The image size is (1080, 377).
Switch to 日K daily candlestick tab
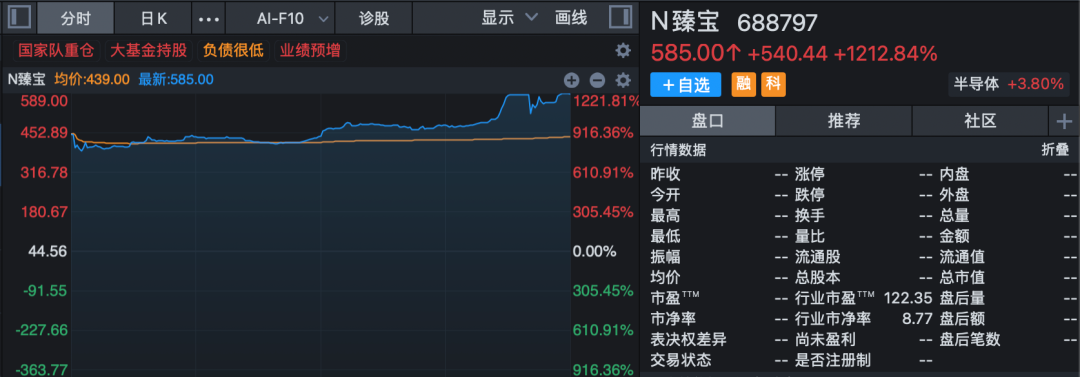pos(153,19)
